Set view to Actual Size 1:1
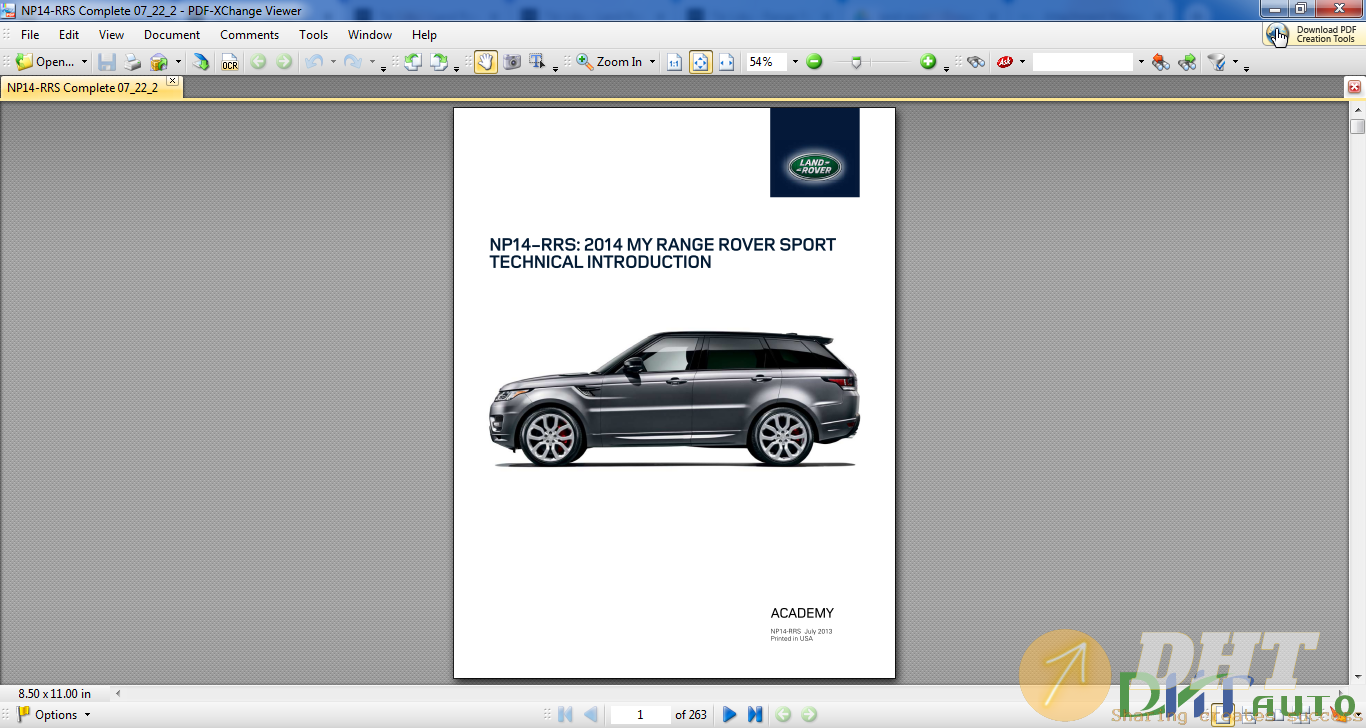 (674, 62)
